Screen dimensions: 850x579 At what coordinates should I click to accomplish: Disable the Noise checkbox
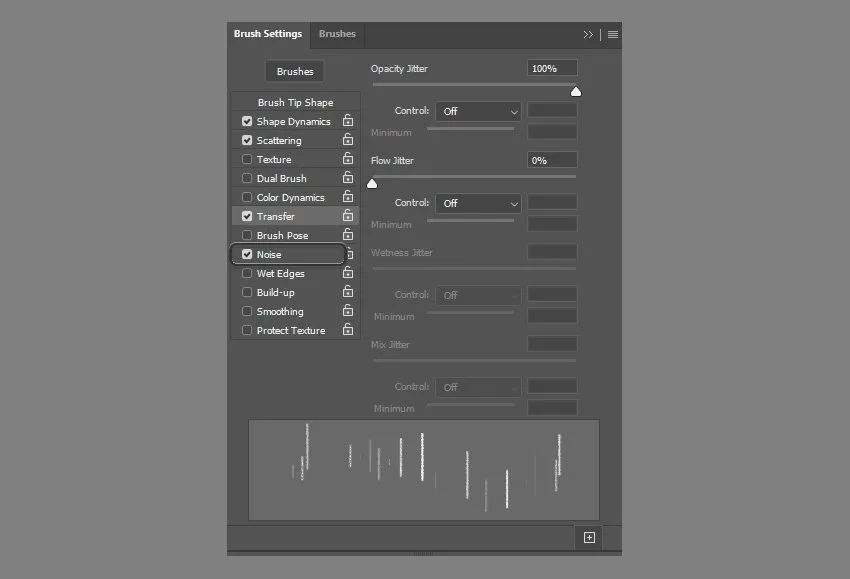[247, 254]
